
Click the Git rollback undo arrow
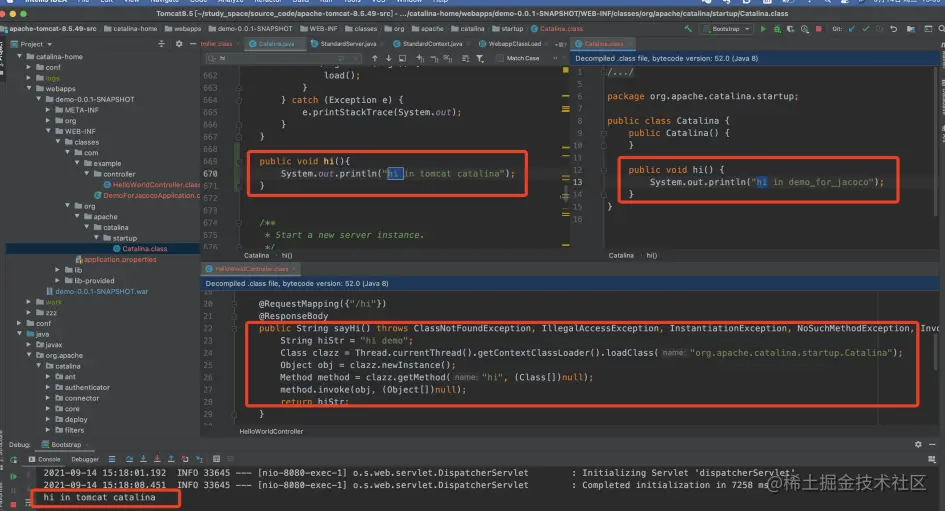(894, 28)
